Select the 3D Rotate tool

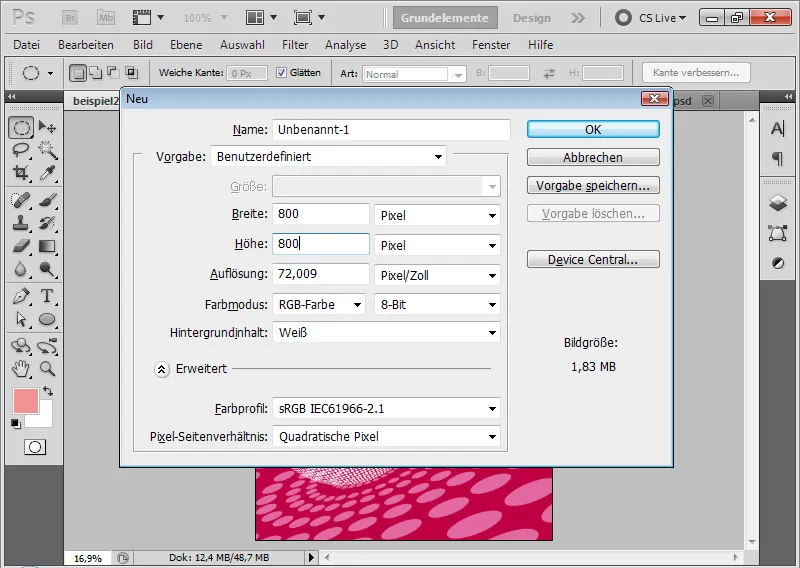[21, 346]
